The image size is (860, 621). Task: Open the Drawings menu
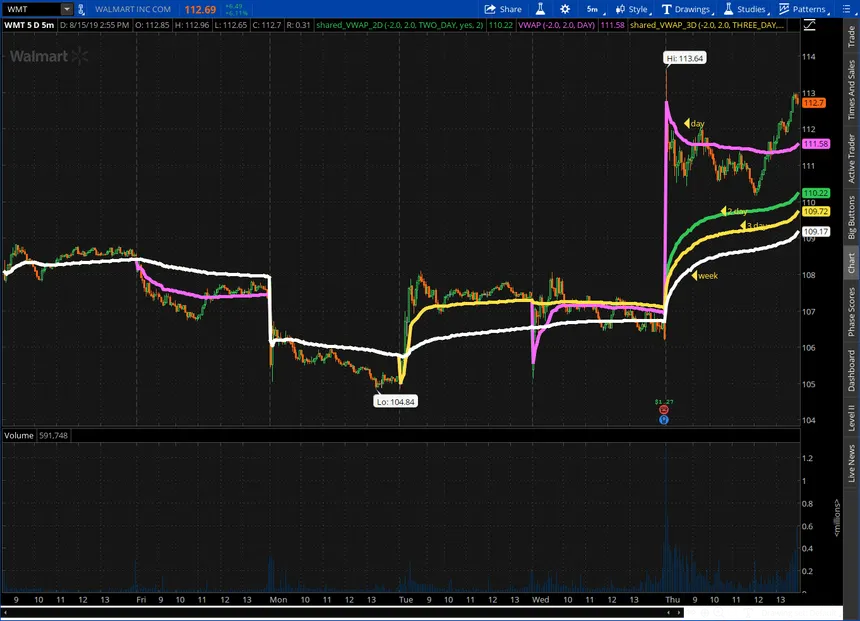tap(687, 9)
